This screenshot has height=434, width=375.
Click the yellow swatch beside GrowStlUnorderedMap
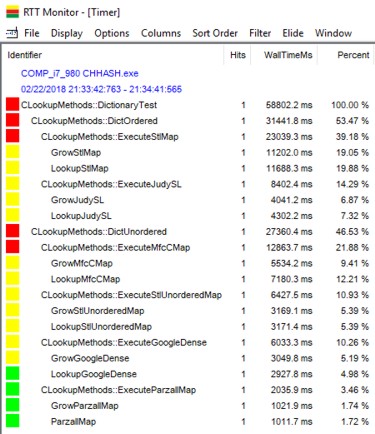12,310
